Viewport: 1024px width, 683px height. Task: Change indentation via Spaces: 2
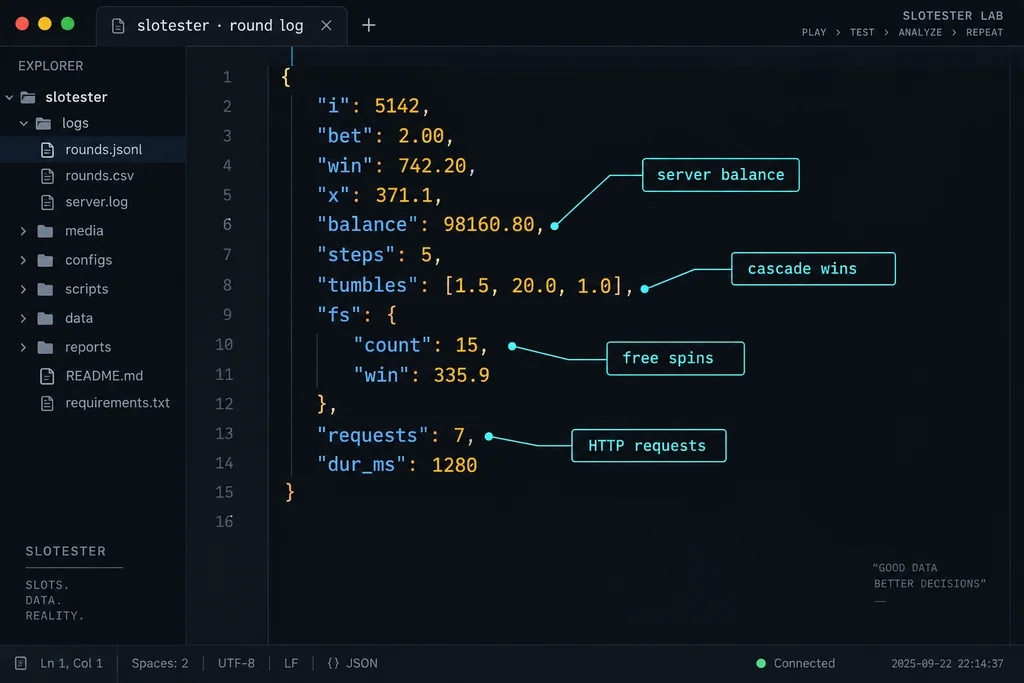[x=160, y=663]
